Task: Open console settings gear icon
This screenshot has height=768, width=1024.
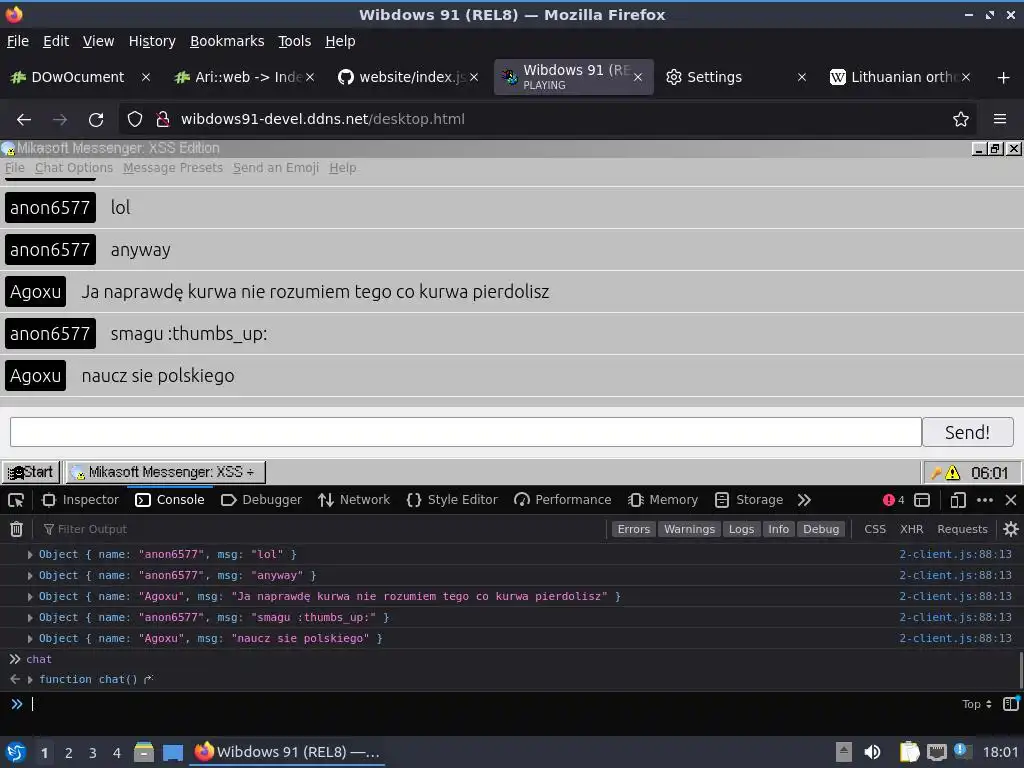Action: point(1011,529)
